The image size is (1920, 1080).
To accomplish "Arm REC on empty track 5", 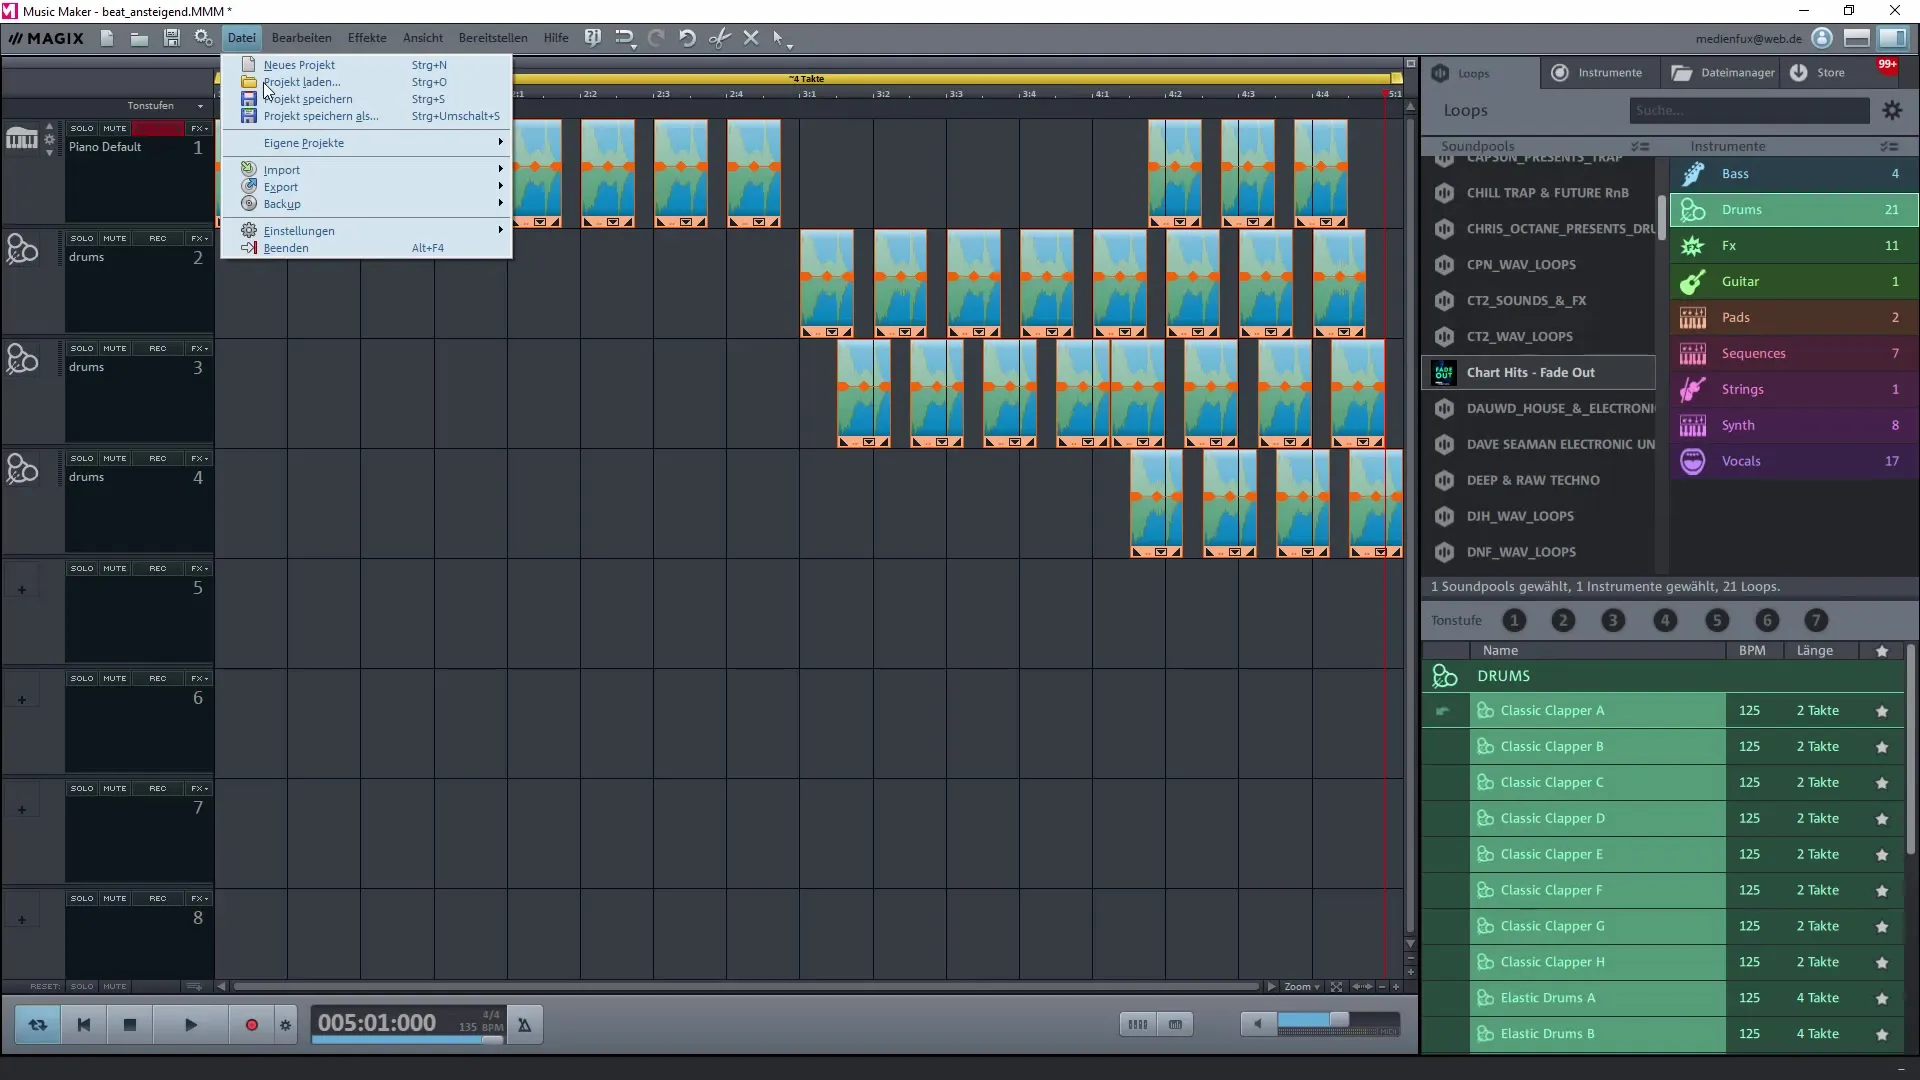I will pyautogui.click(x=158, y=569).
